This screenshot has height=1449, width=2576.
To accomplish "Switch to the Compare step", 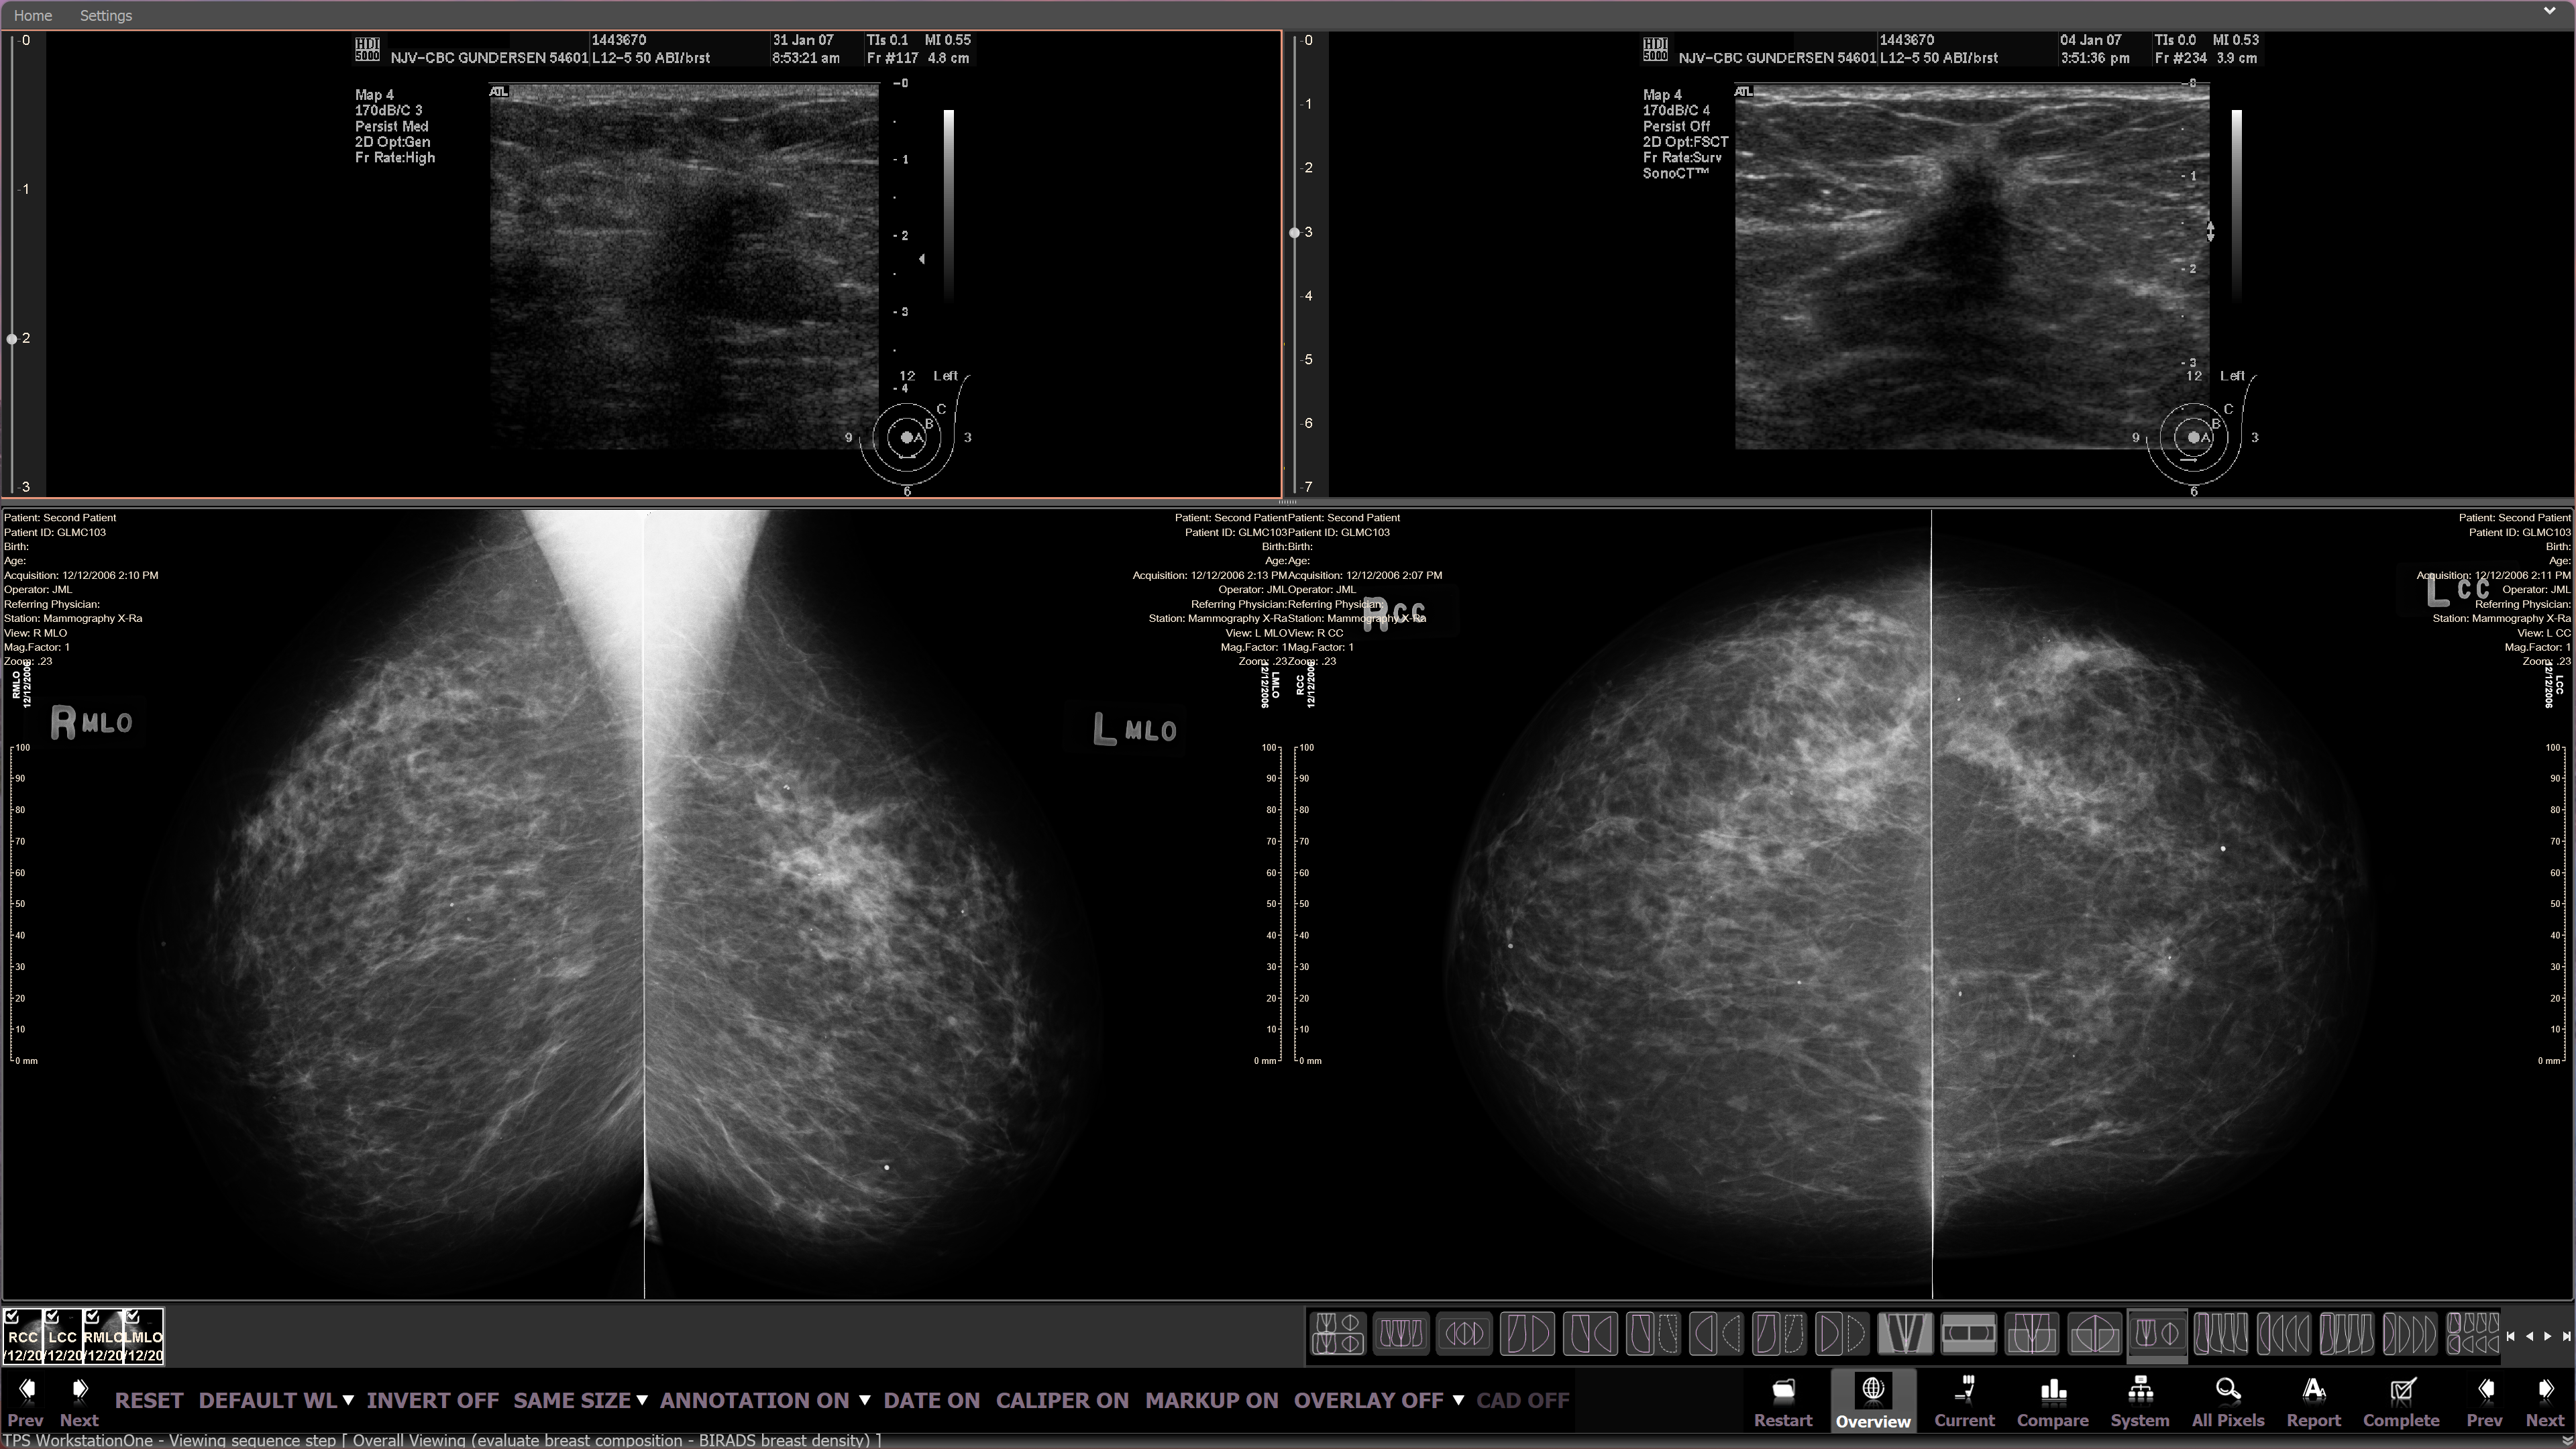I will tap(2052, 1401).
